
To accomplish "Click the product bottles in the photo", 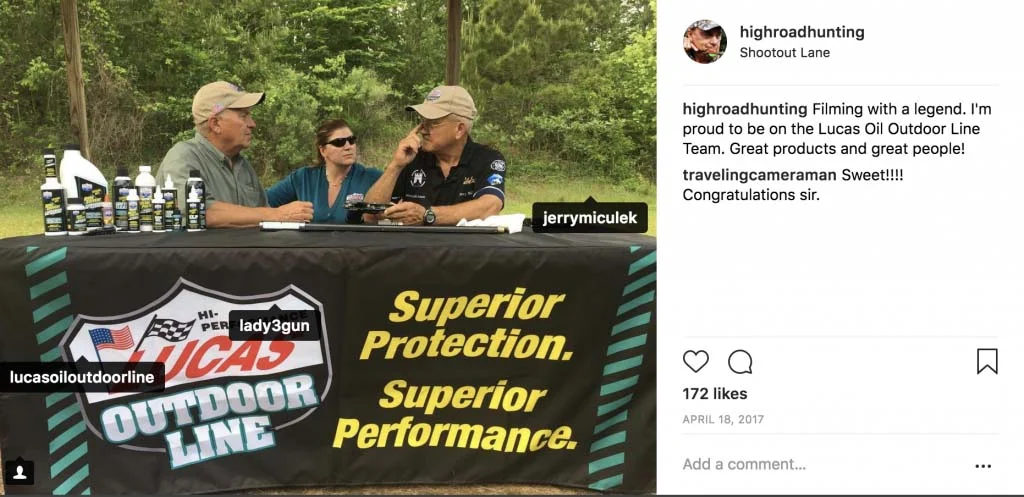I will coord(124,191).
